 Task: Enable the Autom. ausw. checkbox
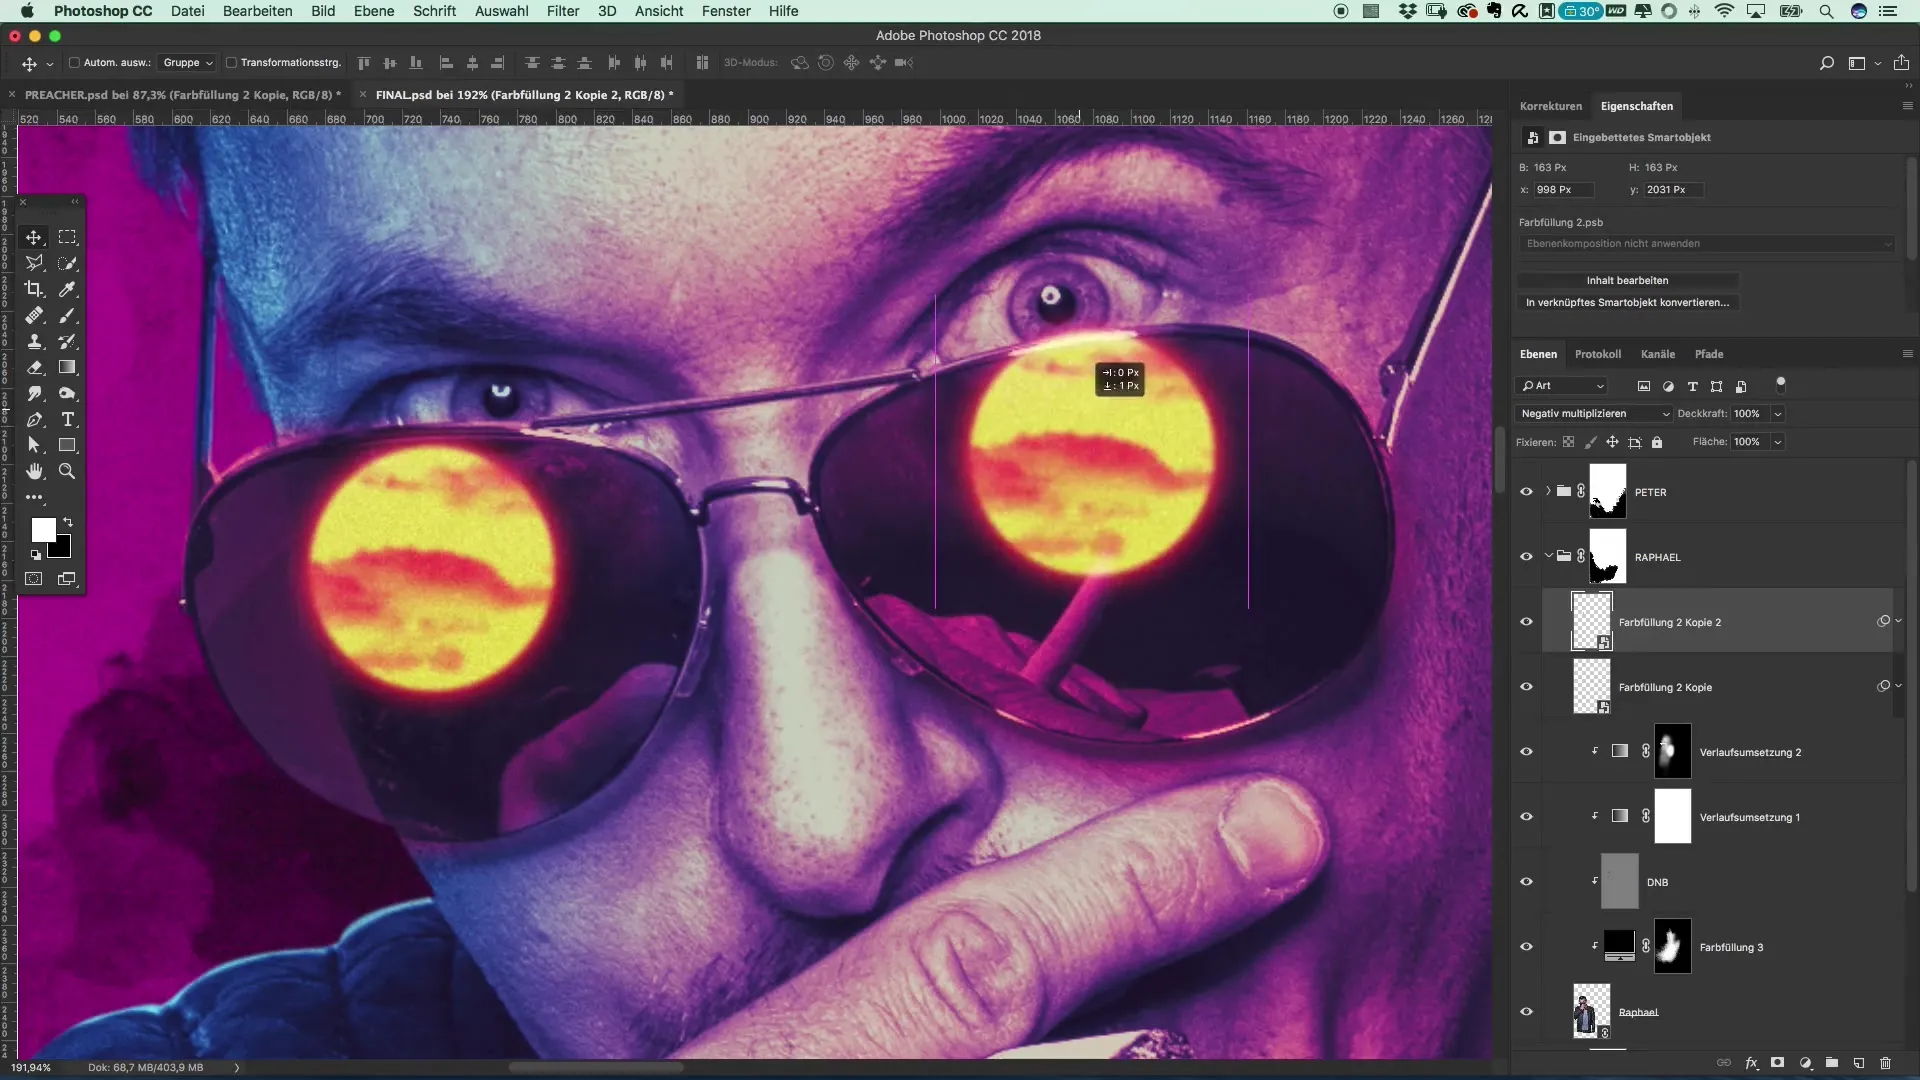coord(74,62)
